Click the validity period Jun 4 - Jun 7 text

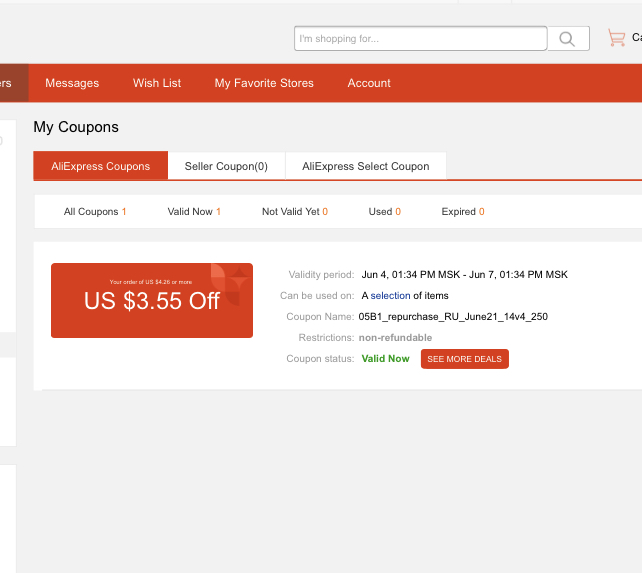coord(464,274)
